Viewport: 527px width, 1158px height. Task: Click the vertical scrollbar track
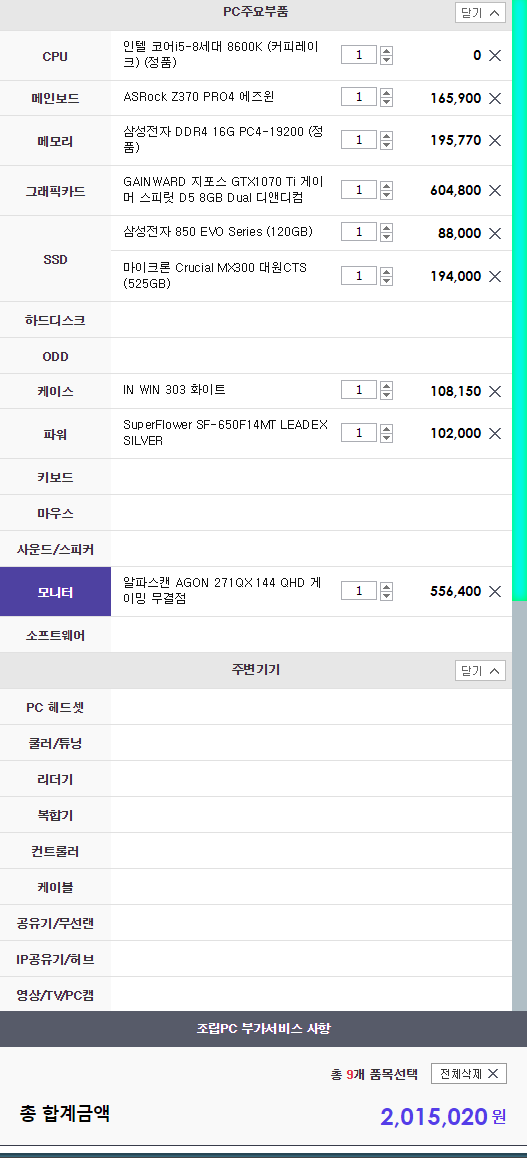click(520, 805)
